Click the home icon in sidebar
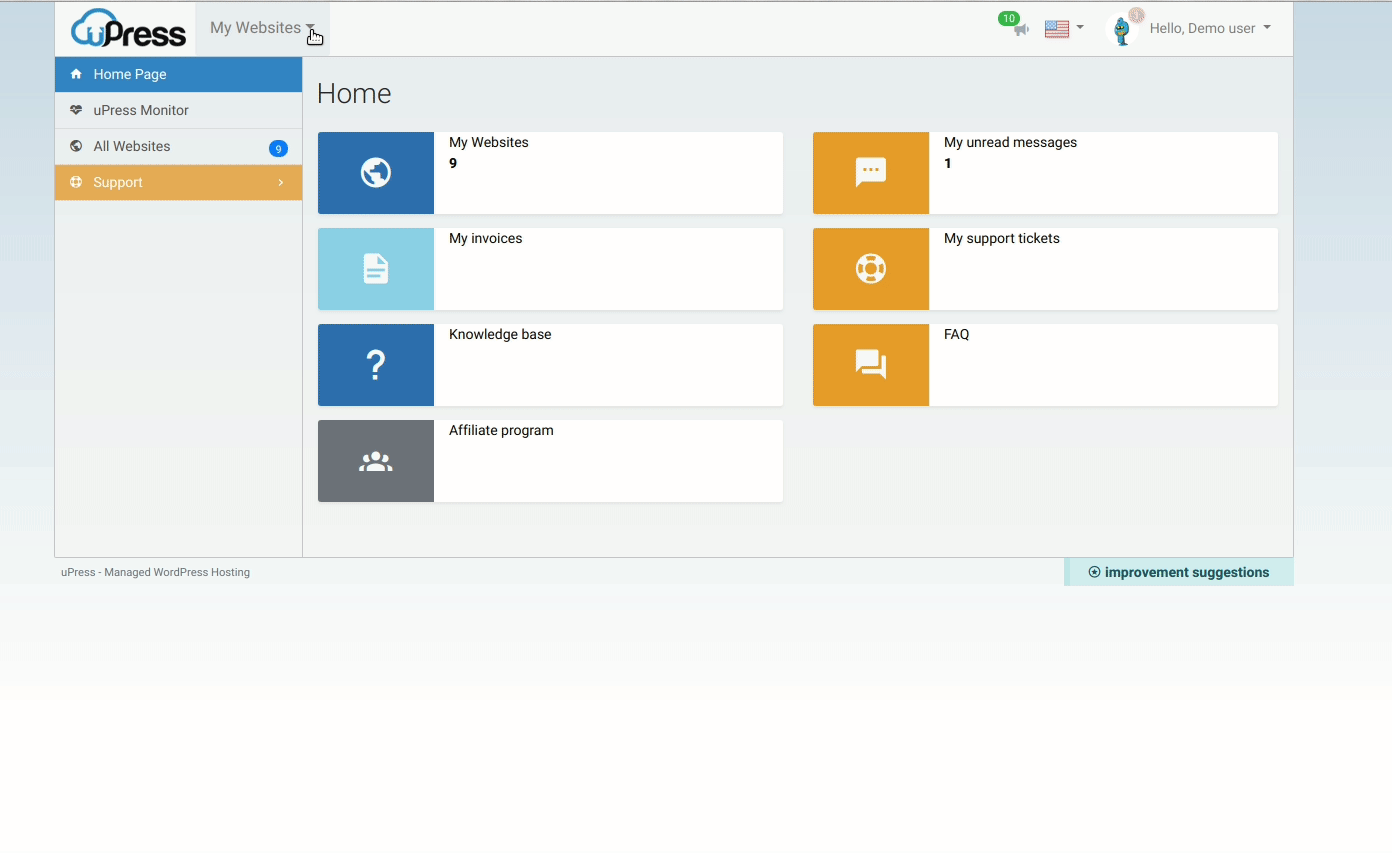Viewport: 1392px width, 853px height. 76,74
